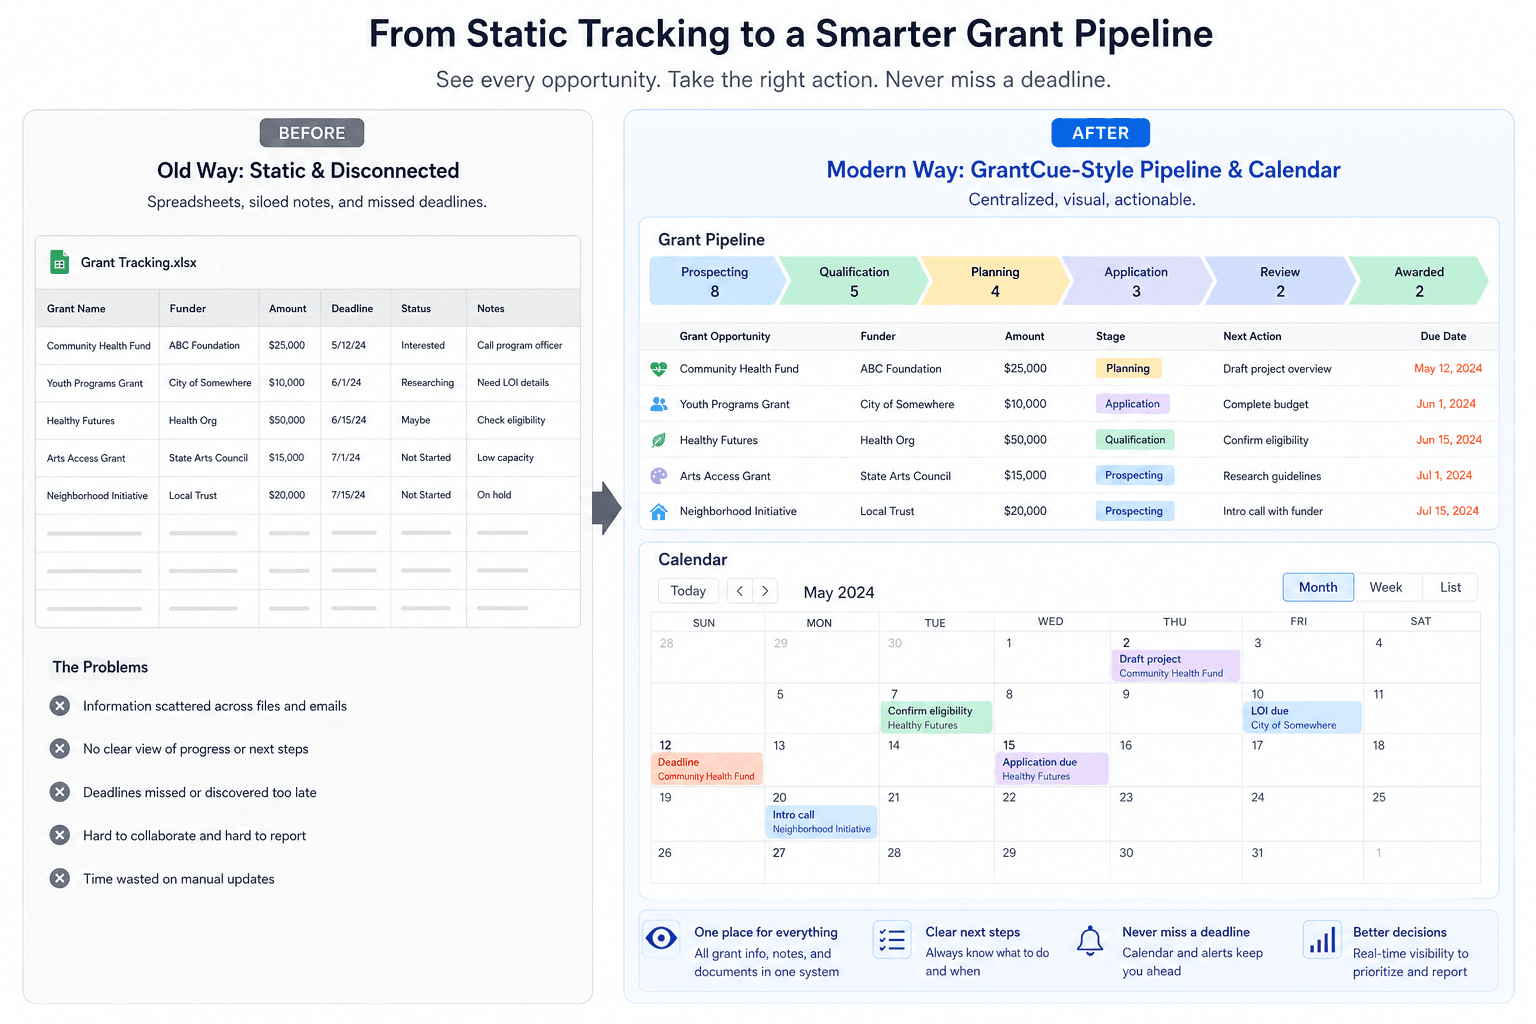Image resolution: width=1536 pixels, height=1024 pixels.
Task: Click the 6/15/24 deadline in spreadsheet
Action: [x=349, y=420]
